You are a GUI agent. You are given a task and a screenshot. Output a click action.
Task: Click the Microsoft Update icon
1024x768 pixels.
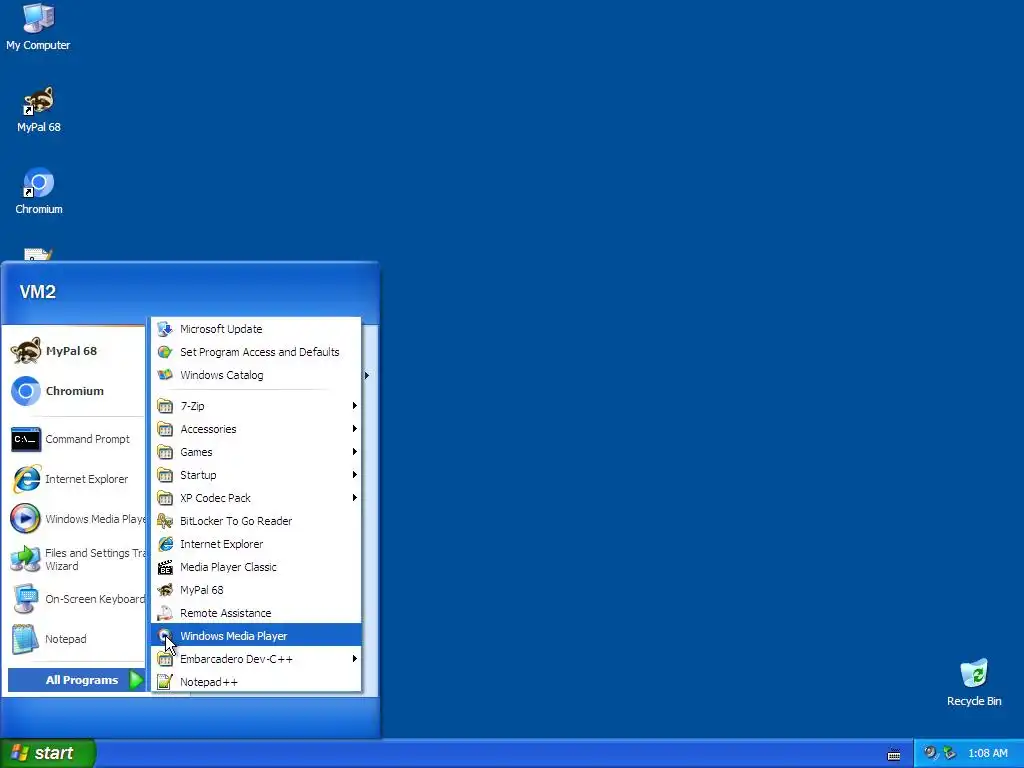click(x=165, y=329)
